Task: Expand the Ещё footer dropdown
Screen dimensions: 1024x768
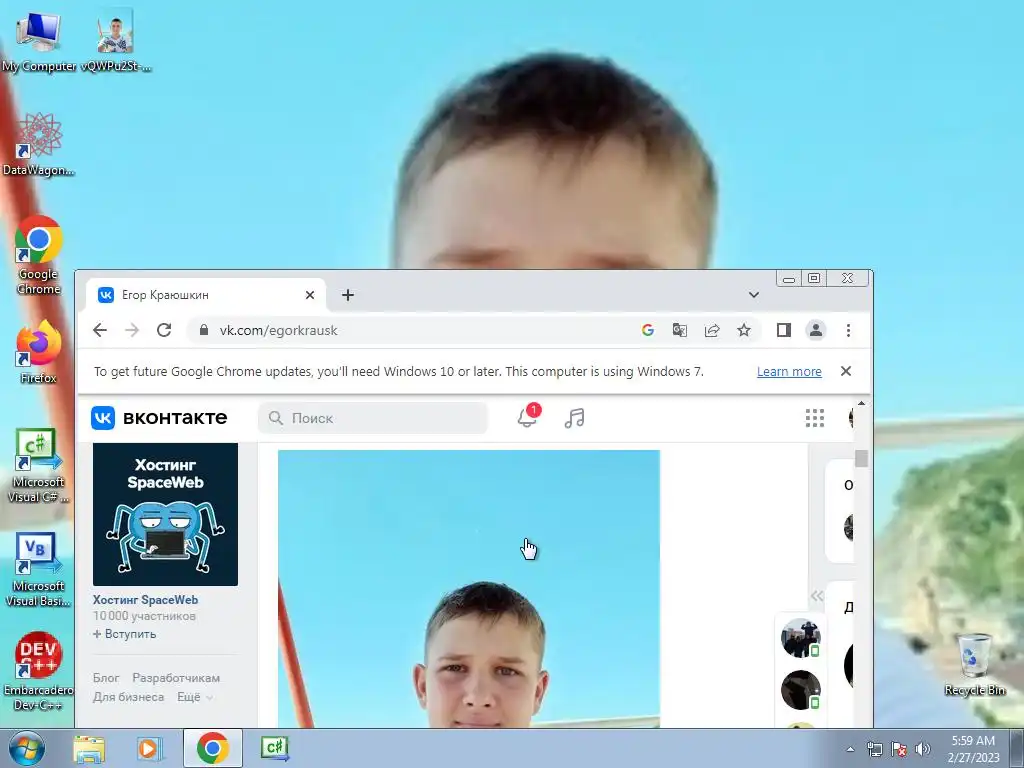Action: click(x=195, y=697)
